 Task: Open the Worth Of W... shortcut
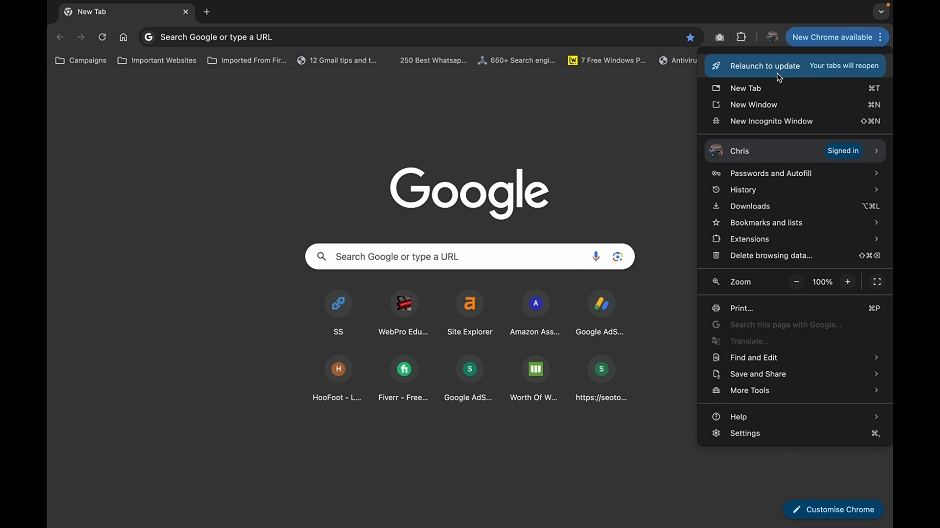coord(535,379)
